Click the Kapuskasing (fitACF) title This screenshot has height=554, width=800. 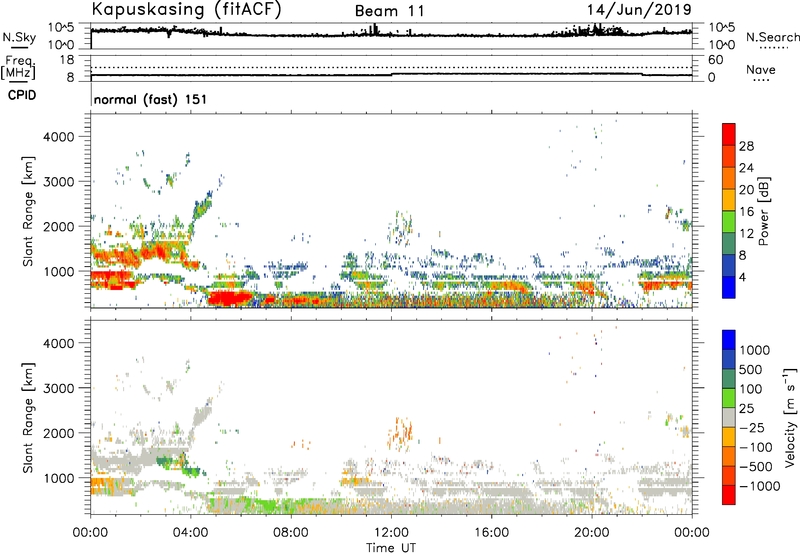click(x=186, y=10)
